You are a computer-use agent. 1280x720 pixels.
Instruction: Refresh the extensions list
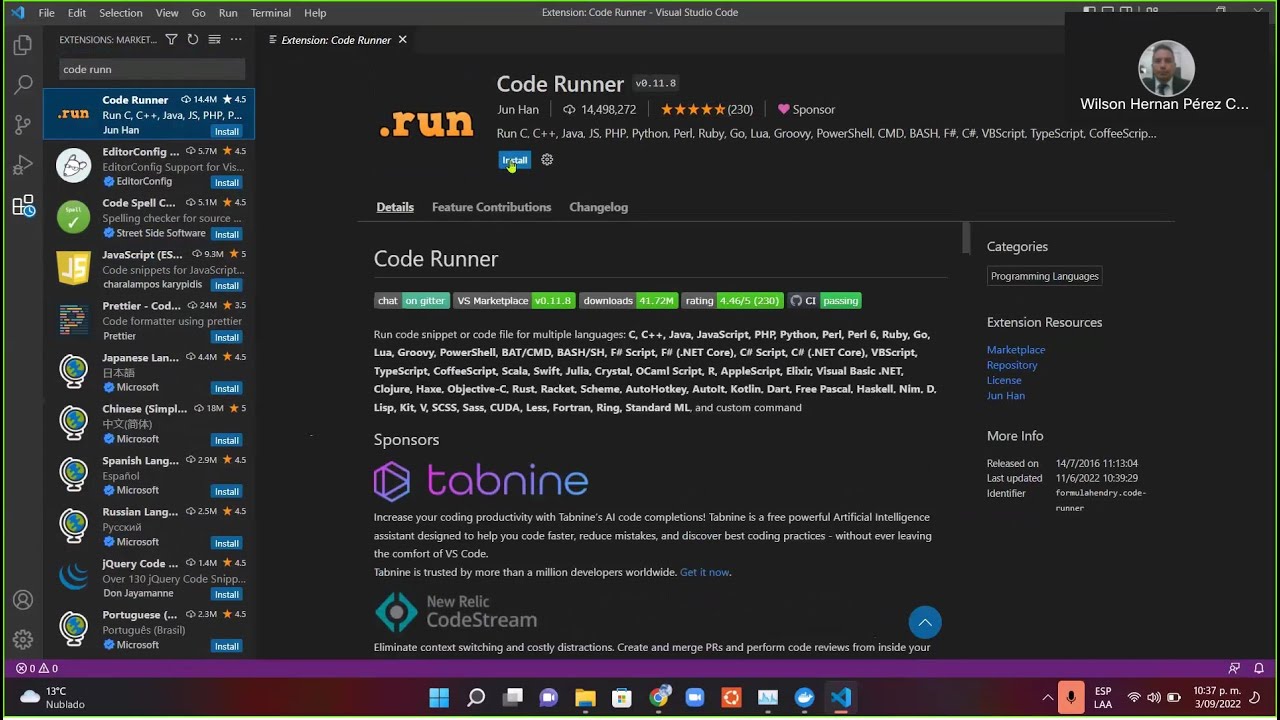point(193,40)
